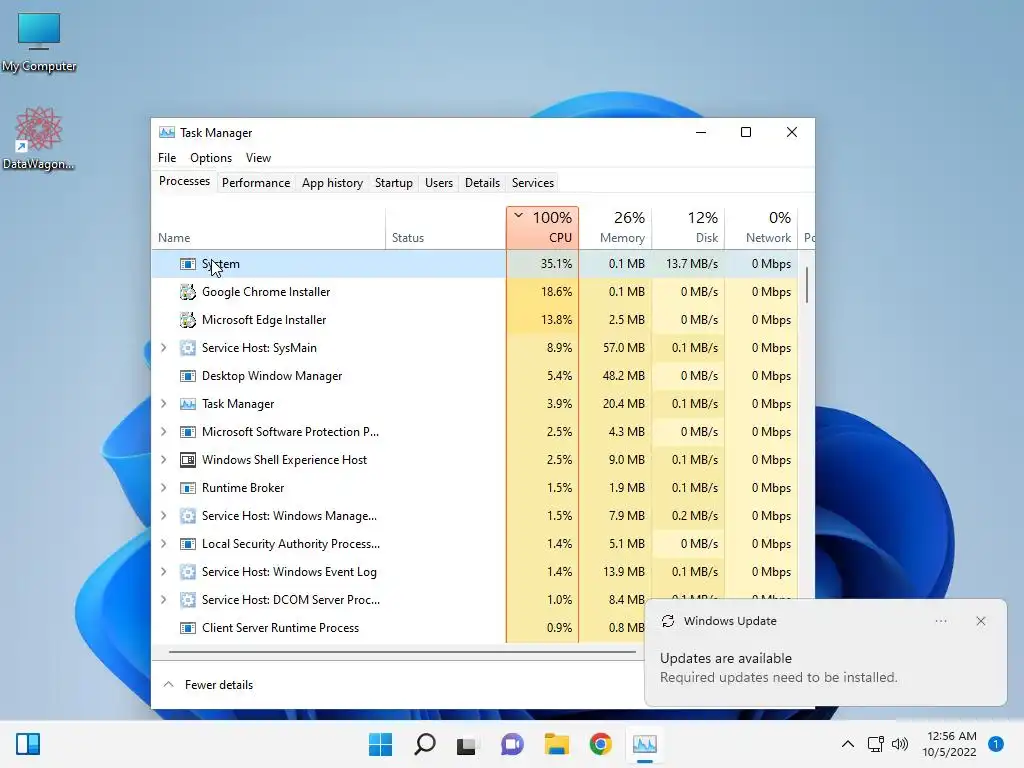Image resolution: width=1024 pixels, height=768 pixels.
Task: Select the Processes tab
Action: pos(184,182)
